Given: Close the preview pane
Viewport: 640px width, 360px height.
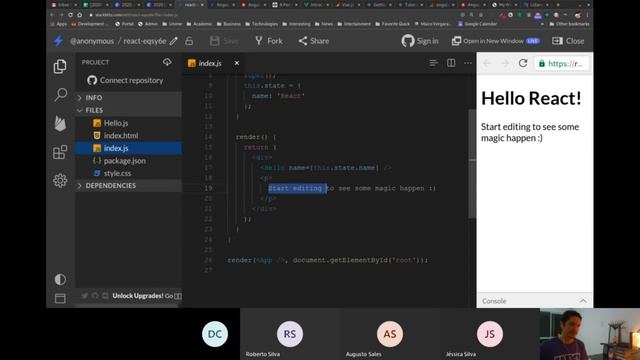Looking at the screenshot, I should point(568,41).
